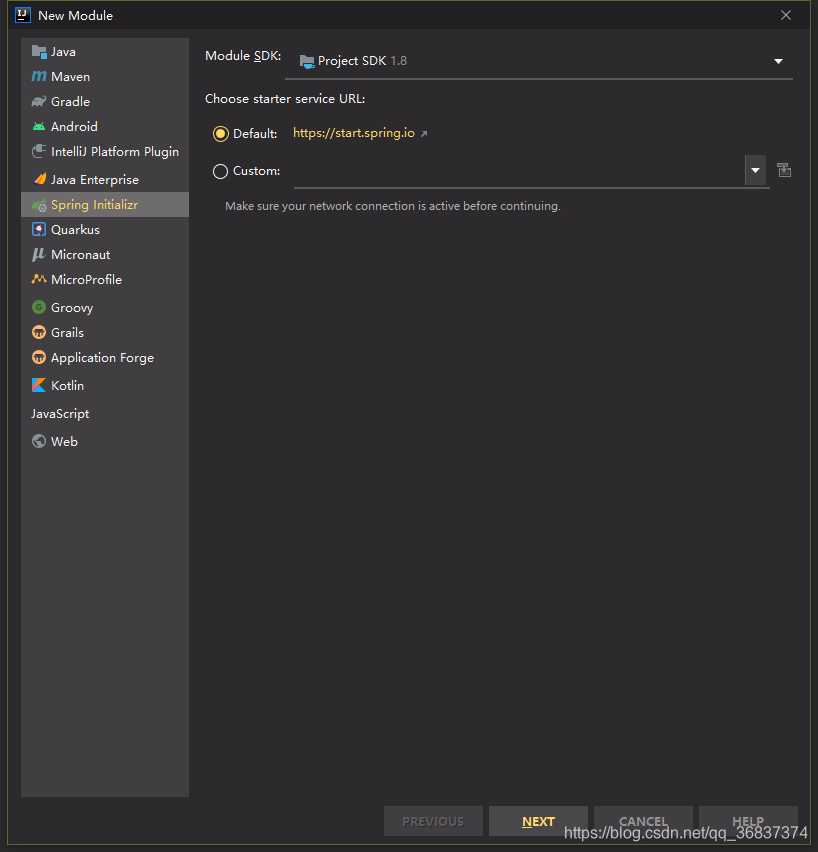The image size is (818, 852).
Task: Click the Gradle elephant icon
Action: point(39,102)
